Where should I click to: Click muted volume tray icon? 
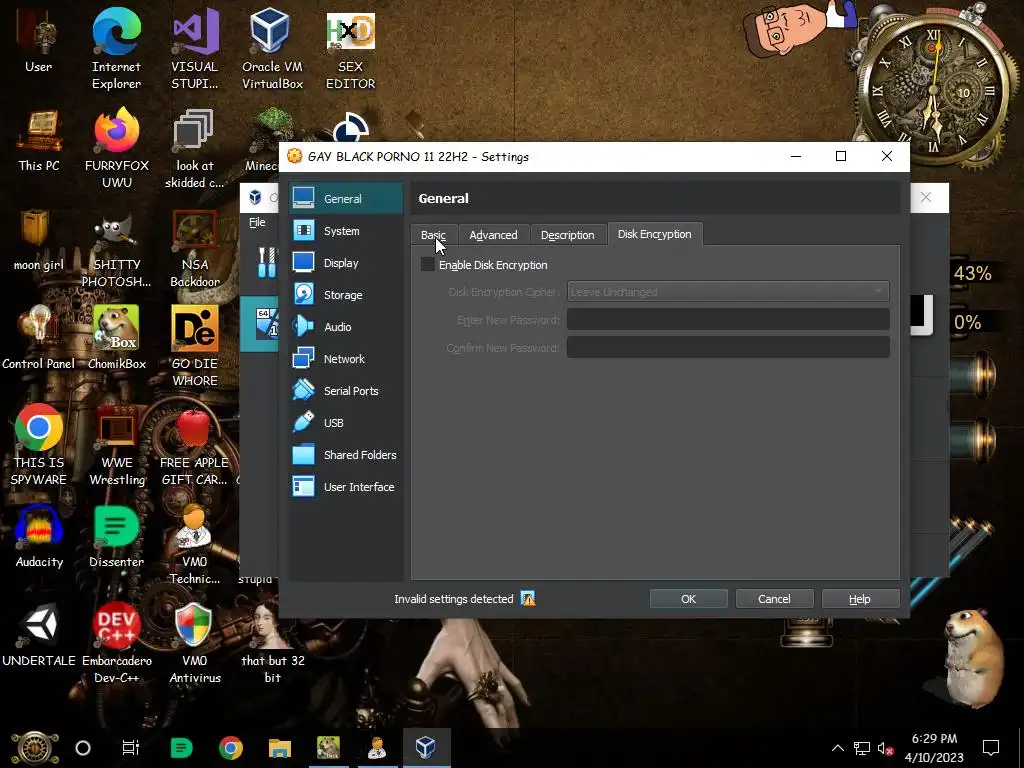886,748
